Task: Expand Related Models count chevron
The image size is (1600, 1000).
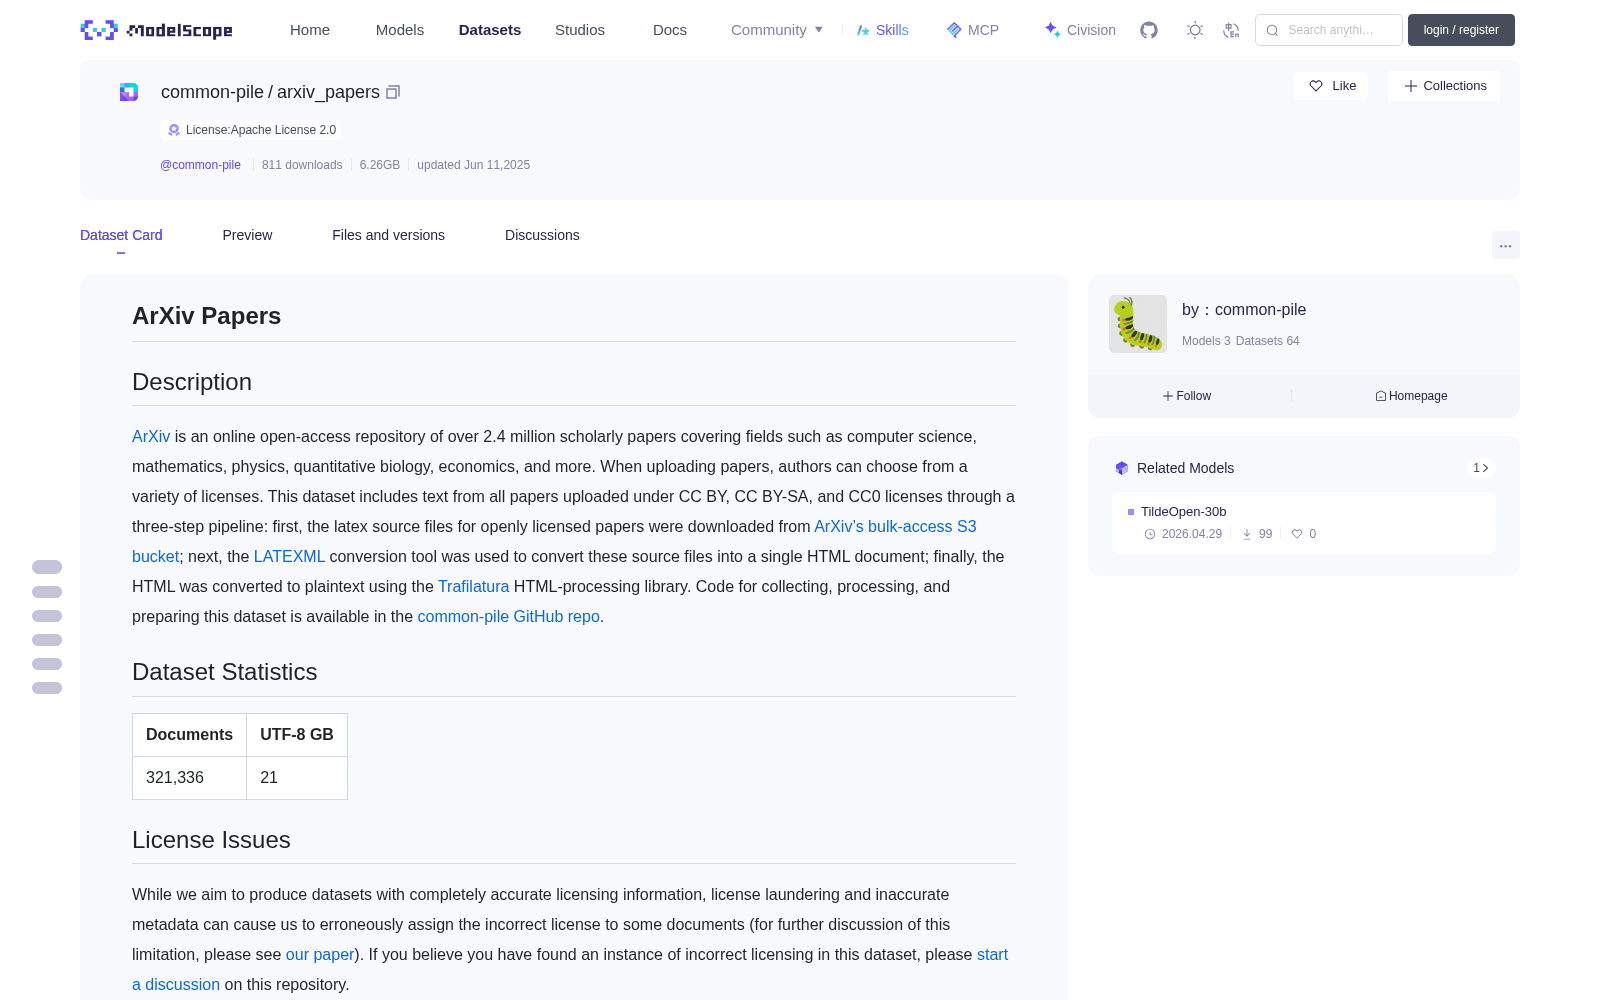Action: pyautogui.click(x=1481, y=468)
